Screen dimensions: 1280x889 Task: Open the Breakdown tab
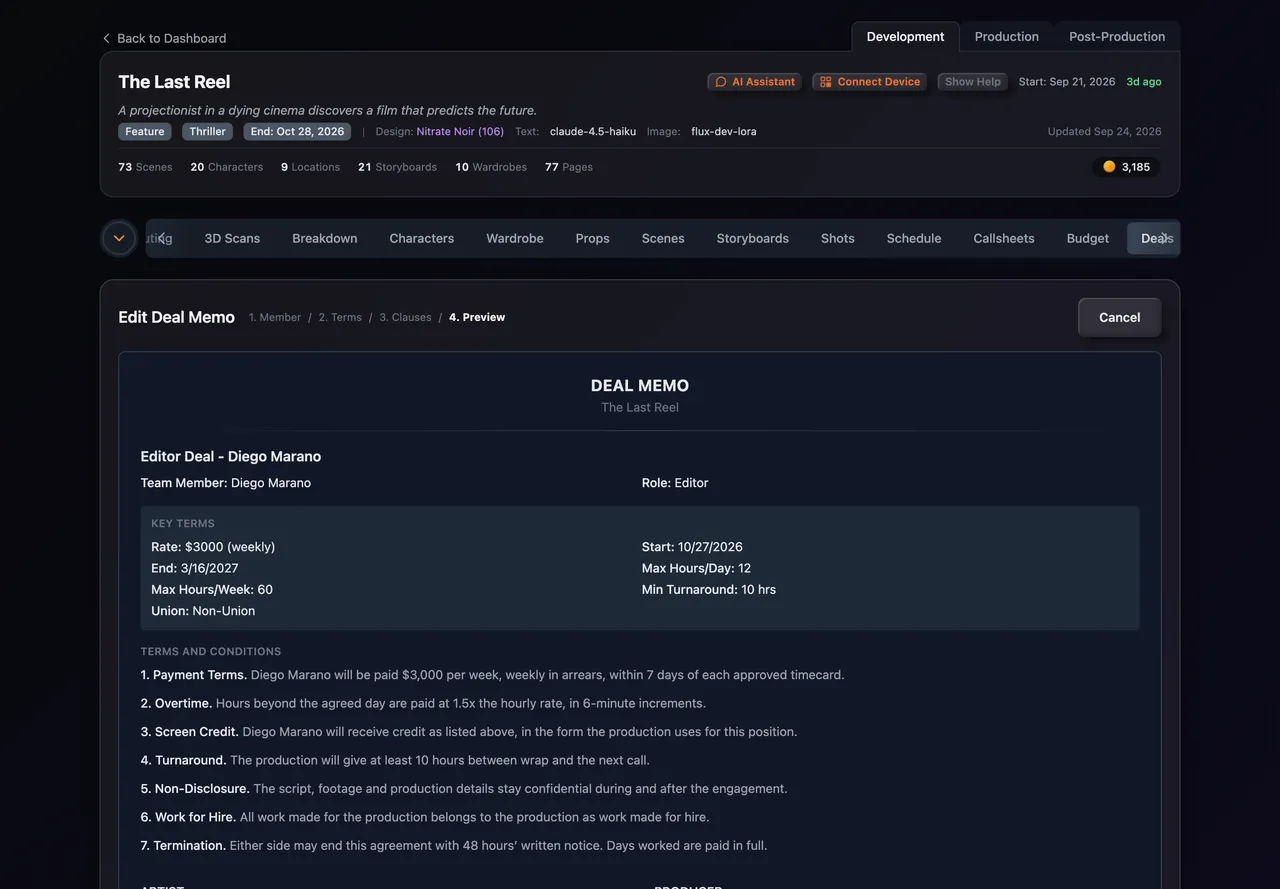coord(325,238)
